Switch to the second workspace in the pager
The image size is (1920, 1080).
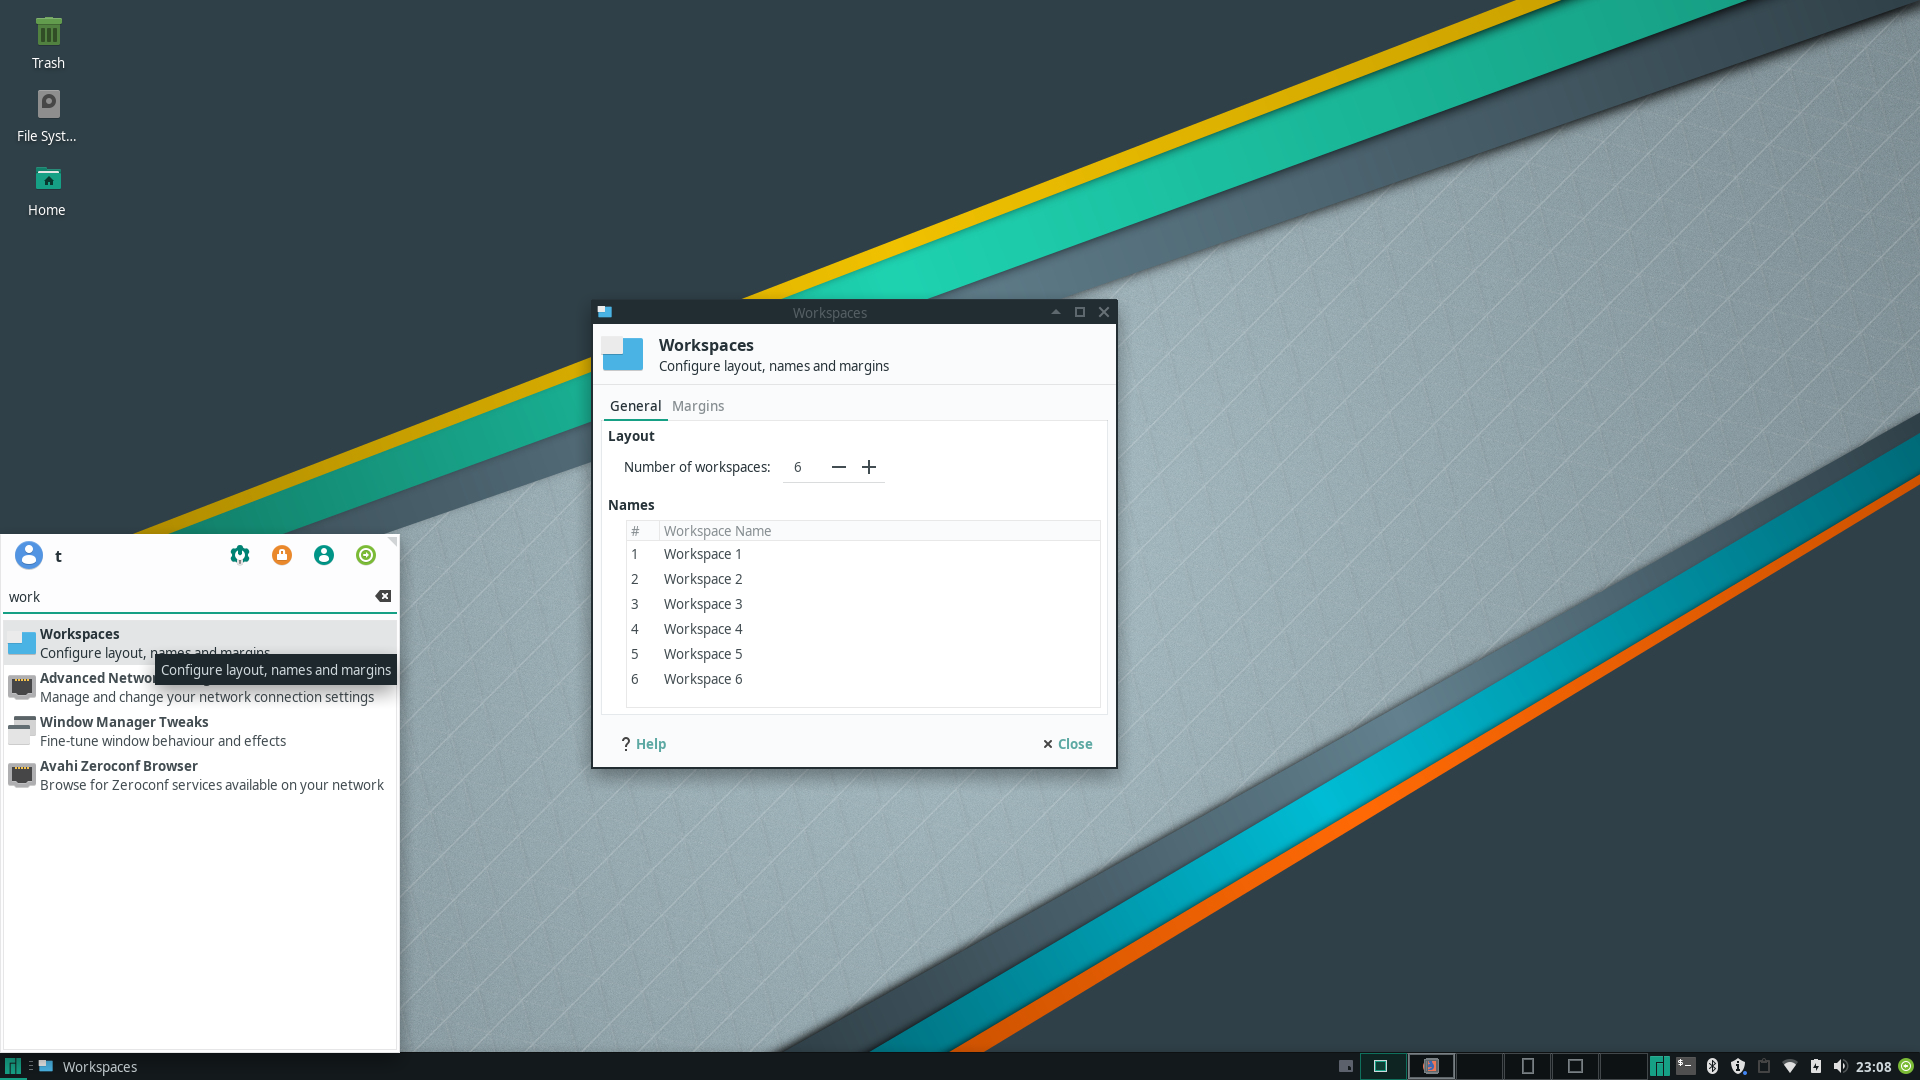click(1431, 1066)
